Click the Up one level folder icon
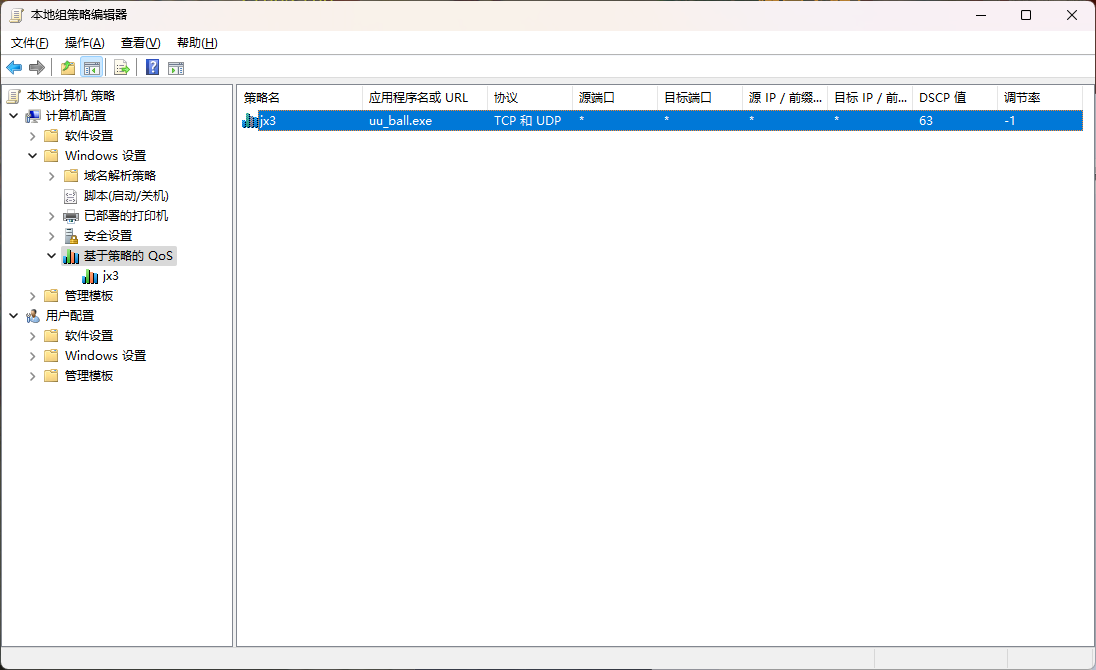The height and width of the screenshot is (670, 1096). 68,68
